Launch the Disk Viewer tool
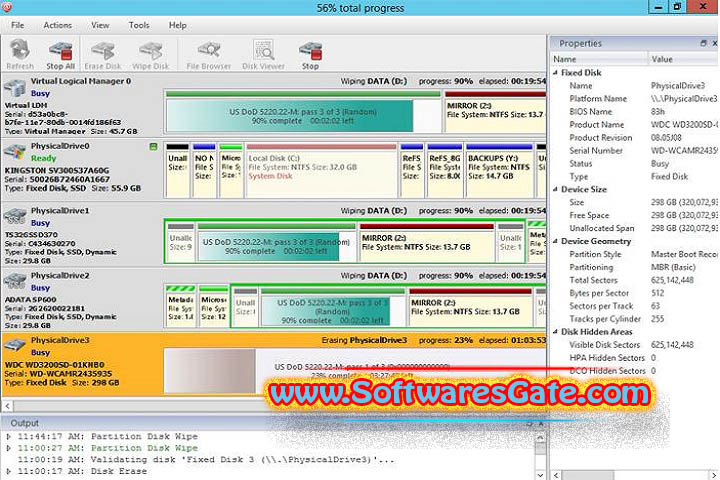Screen dimensions: 720x480 click(x=264, y=54)
